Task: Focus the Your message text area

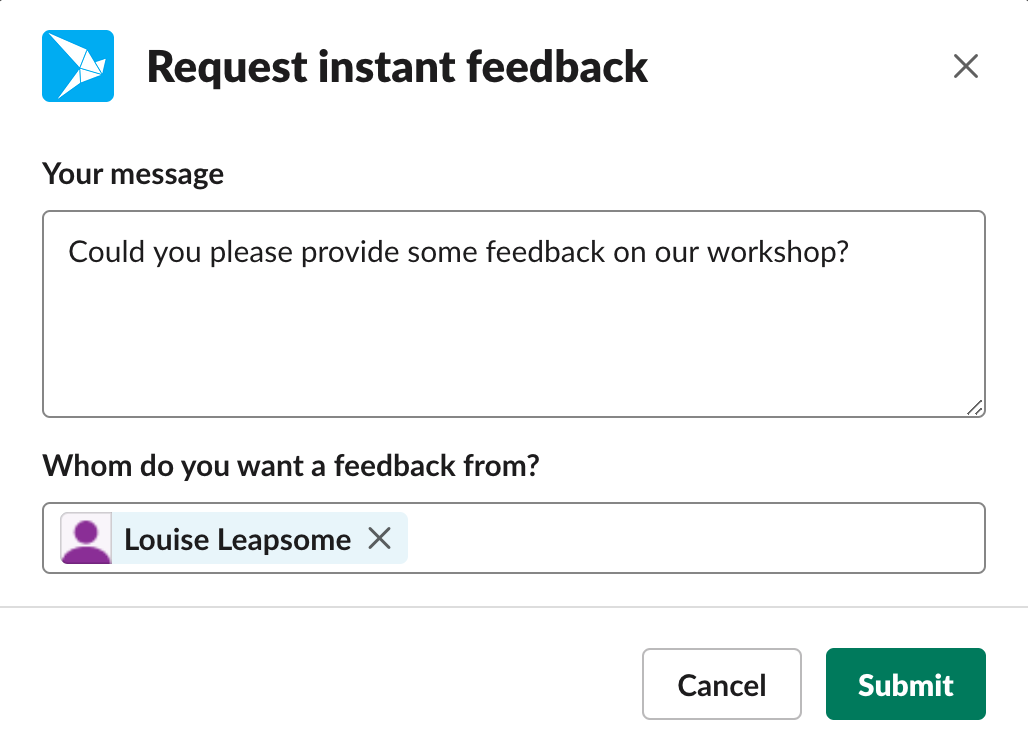Action: 514,314
